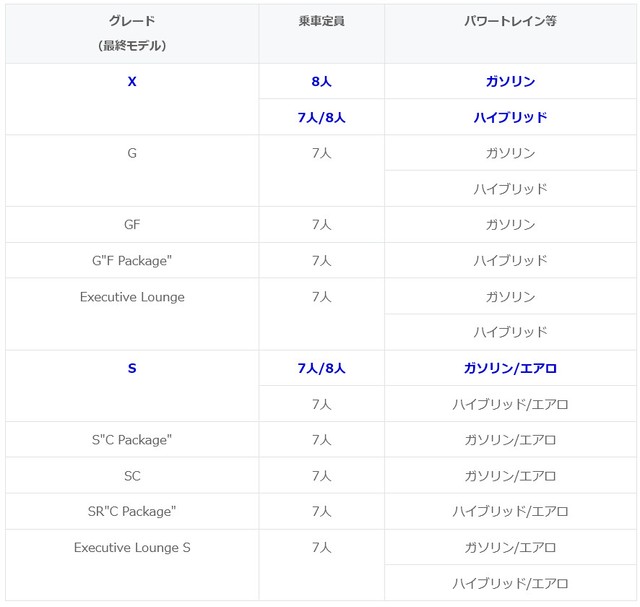Image resolution: width=640 pixels, height=607 pixels.
Task: Open the bold blue ガソリン/エアロ link
Action: 510,368
